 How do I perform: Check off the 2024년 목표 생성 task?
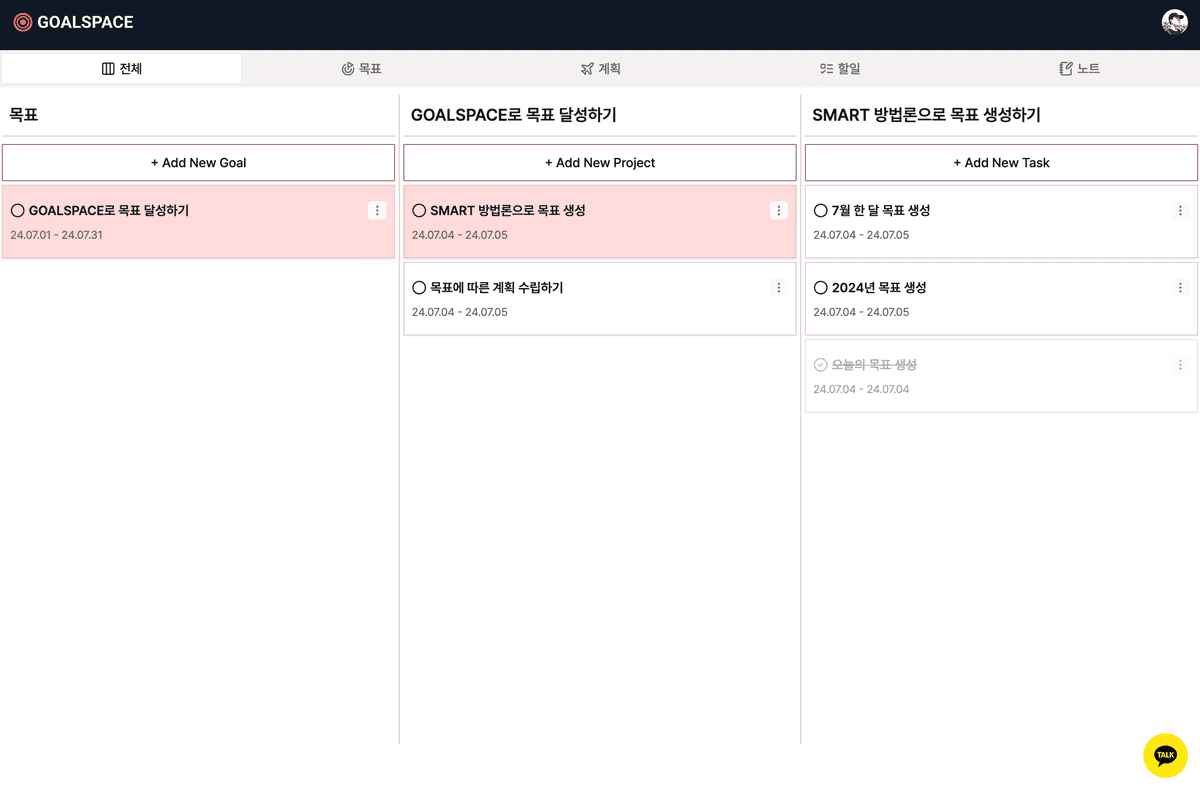click(x=821, y=288)
